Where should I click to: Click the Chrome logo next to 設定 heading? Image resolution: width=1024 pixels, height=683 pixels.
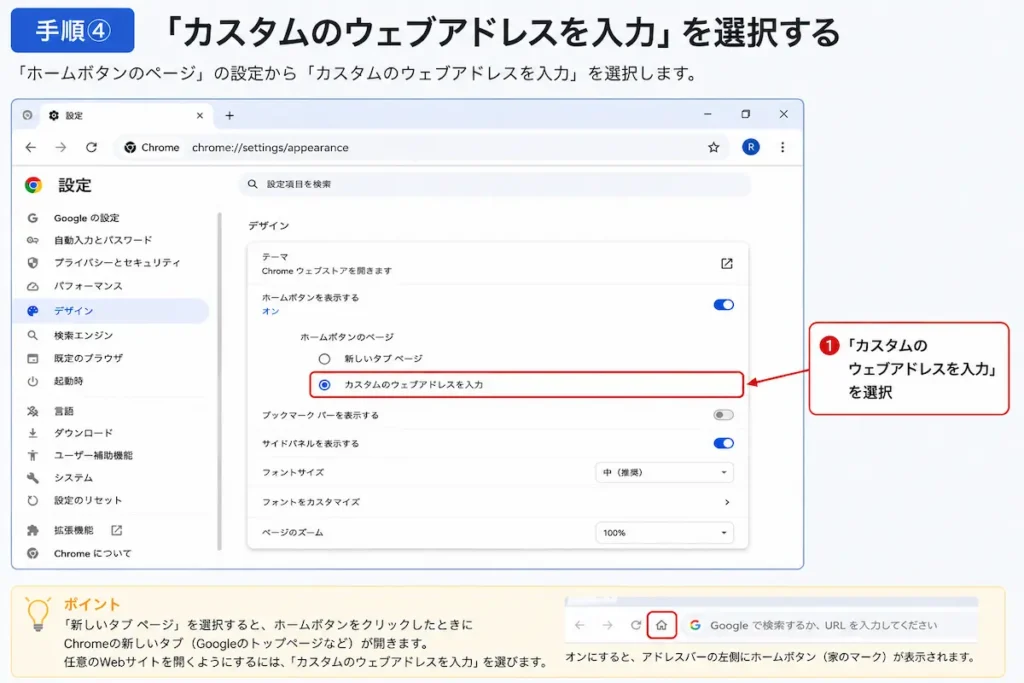click(33, 185)
